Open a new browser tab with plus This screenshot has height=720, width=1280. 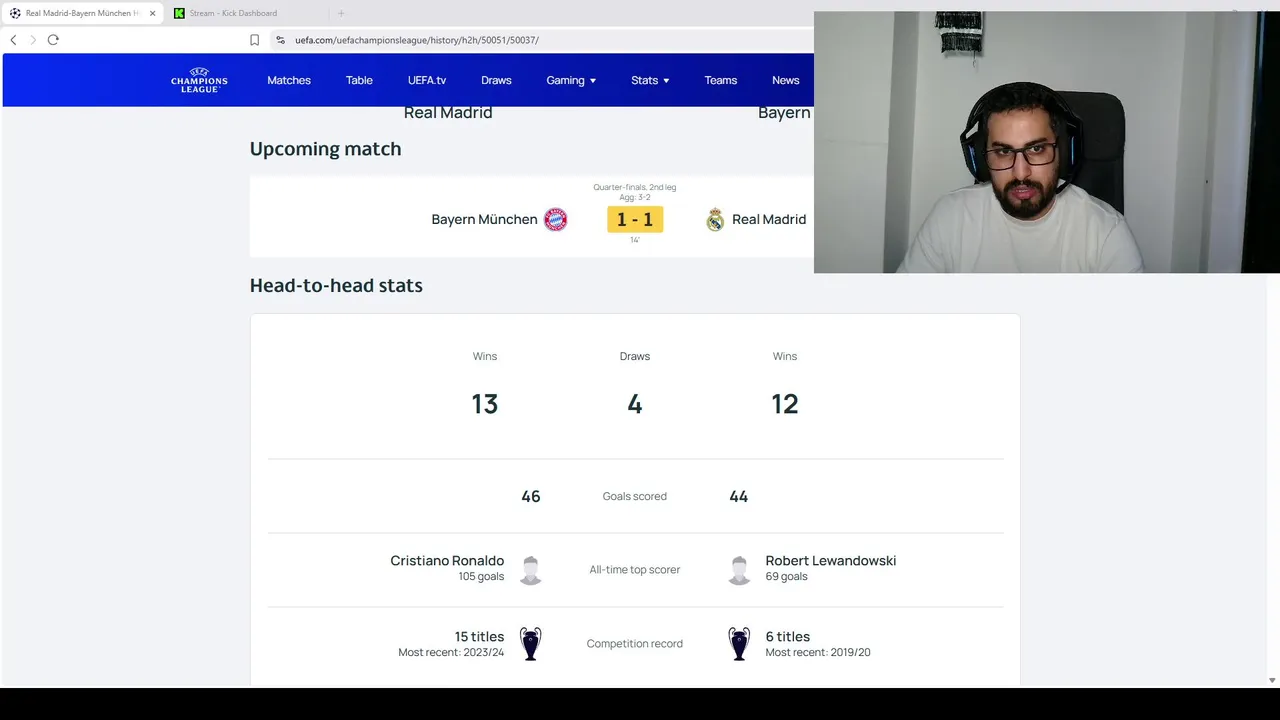coord(341,13)
